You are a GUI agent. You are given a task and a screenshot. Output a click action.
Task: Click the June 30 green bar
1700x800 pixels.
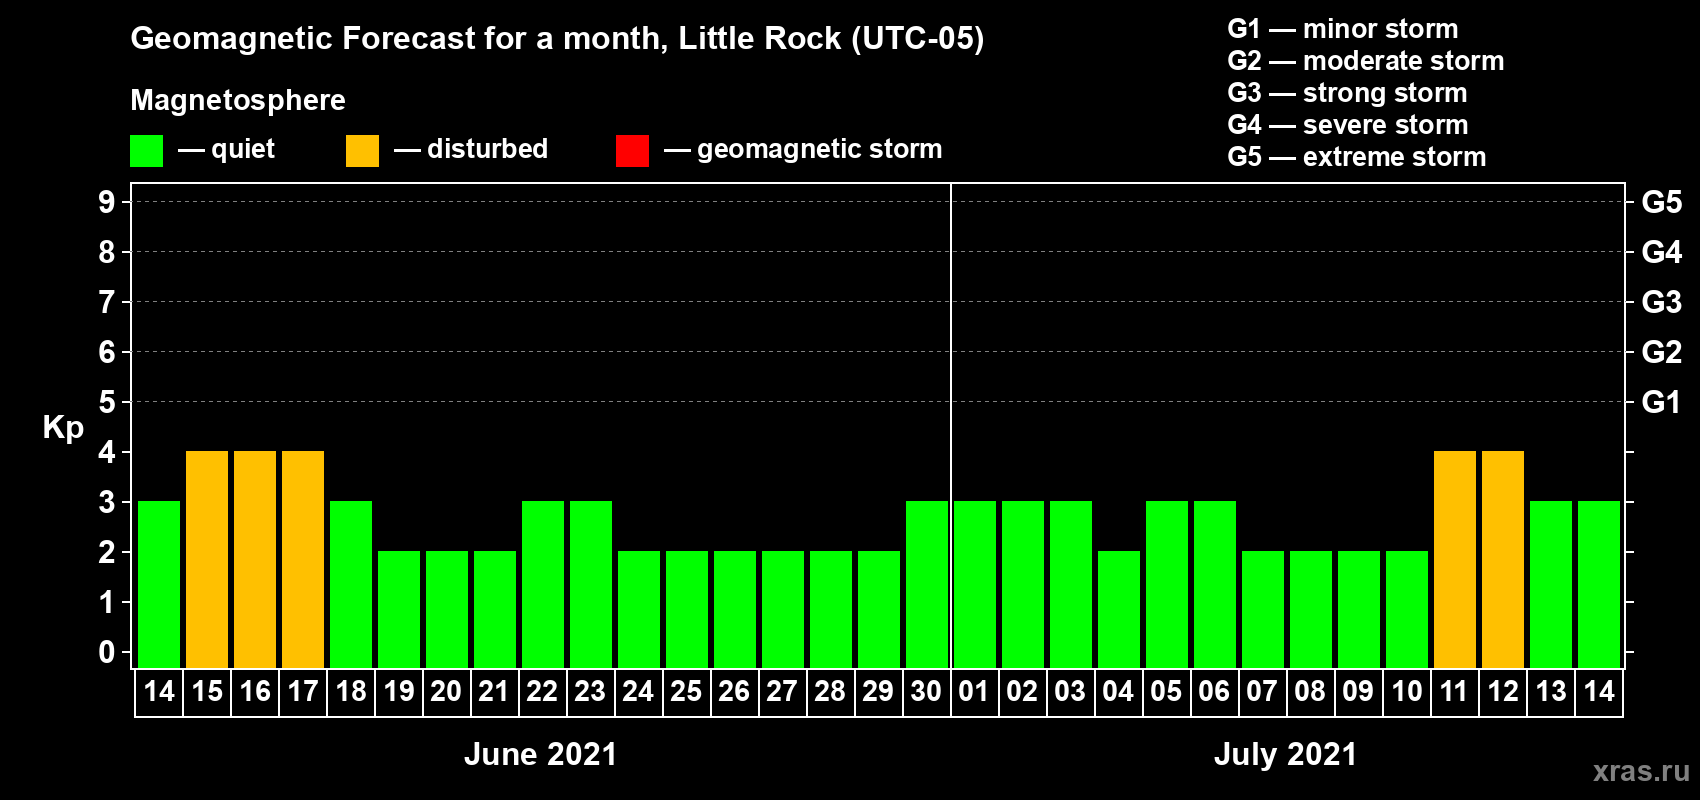click(x=927, y=584)
